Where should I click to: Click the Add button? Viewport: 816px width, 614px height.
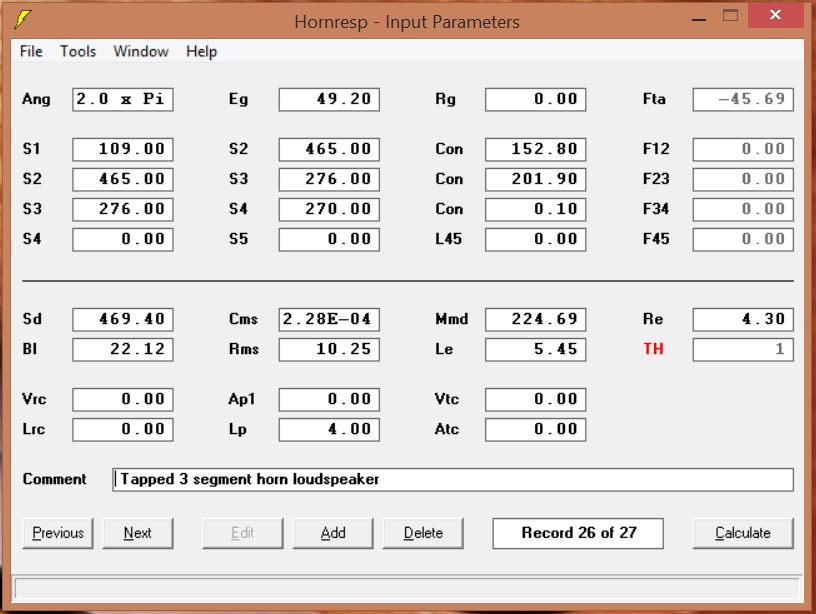pos(333,533)
